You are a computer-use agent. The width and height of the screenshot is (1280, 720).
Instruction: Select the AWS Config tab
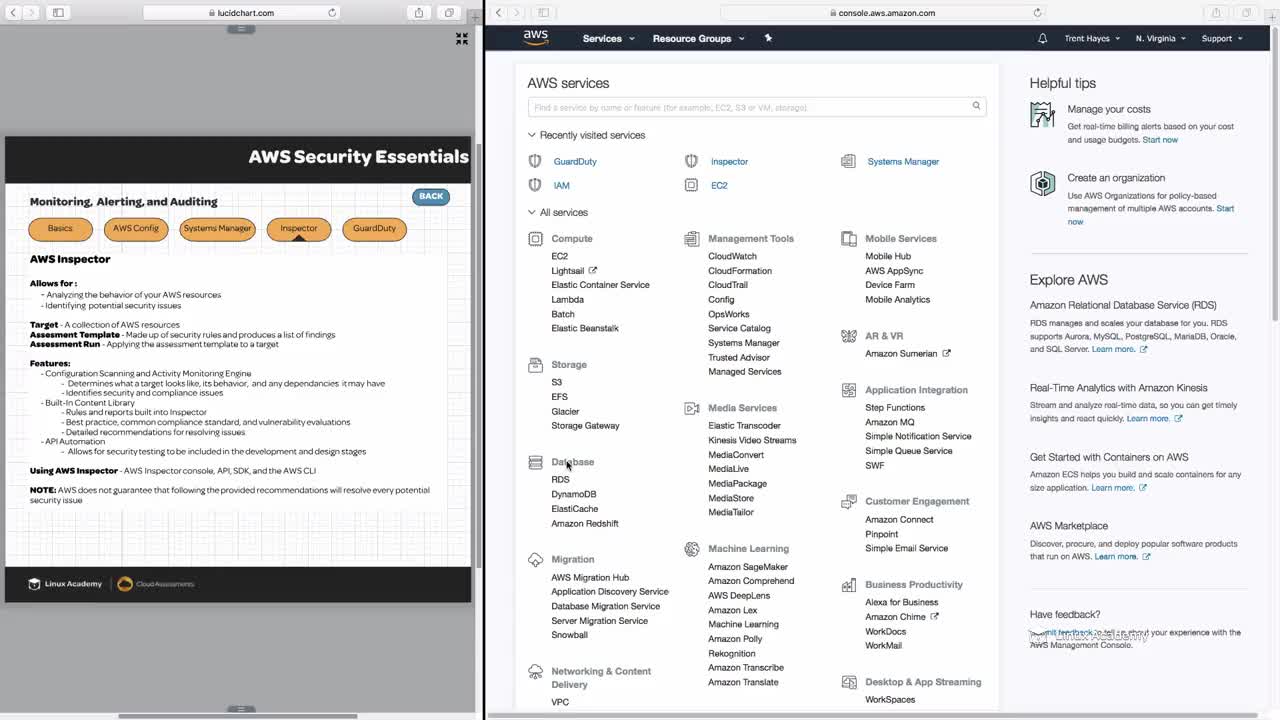coord(136,229)
